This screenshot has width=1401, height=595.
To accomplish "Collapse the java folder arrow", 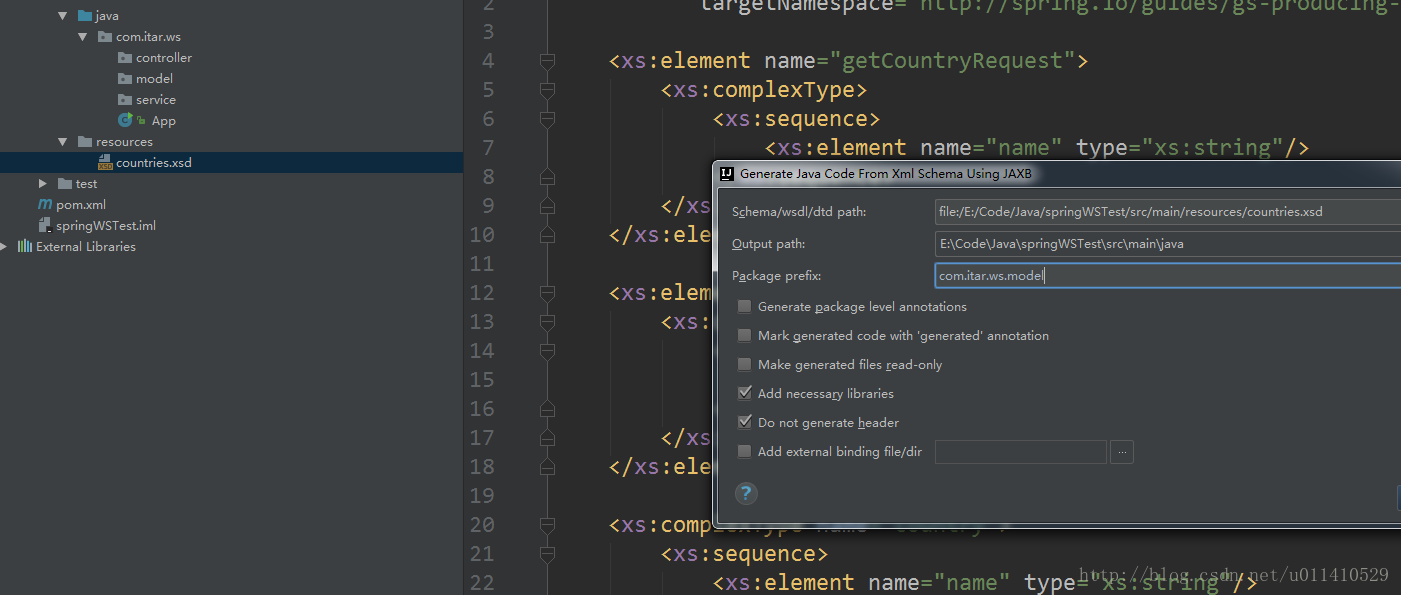I will [62, 16].
